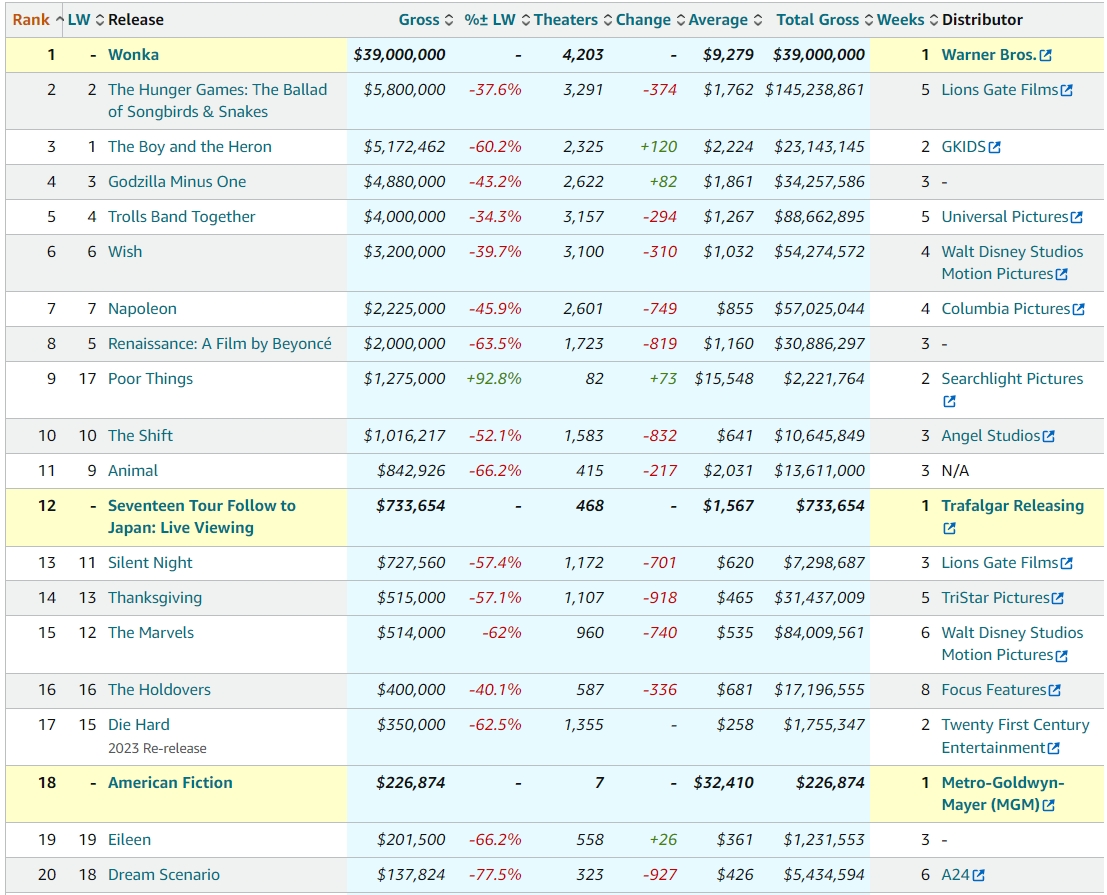The height and width of the screenshot is (895, 1107).
Task: Click external link icon beside Angel Studios
Action: 1048,436
